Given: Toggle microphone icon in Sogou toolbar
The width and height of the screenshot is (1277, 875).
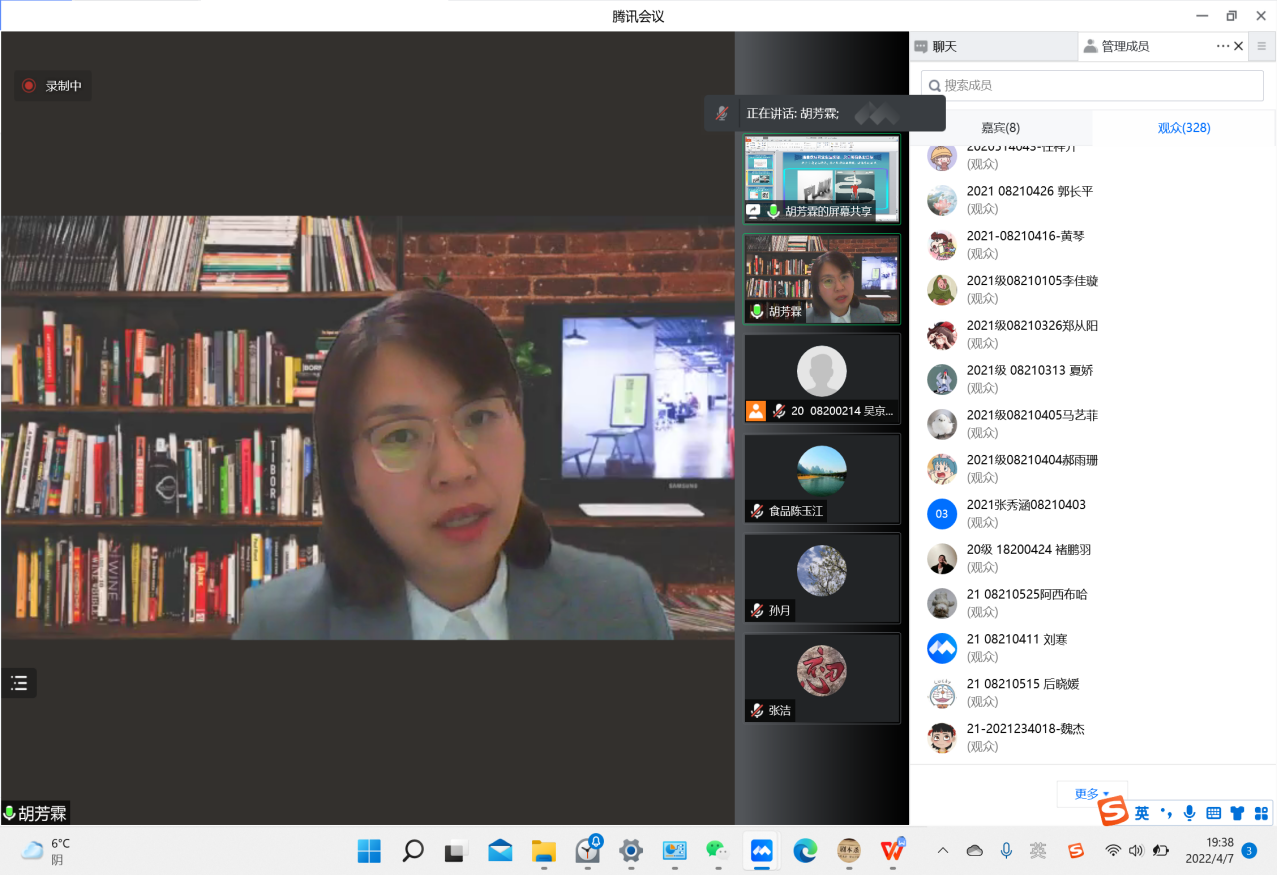Looking at the screenshot, I should pyautogui.click(x=1189, y=813).
